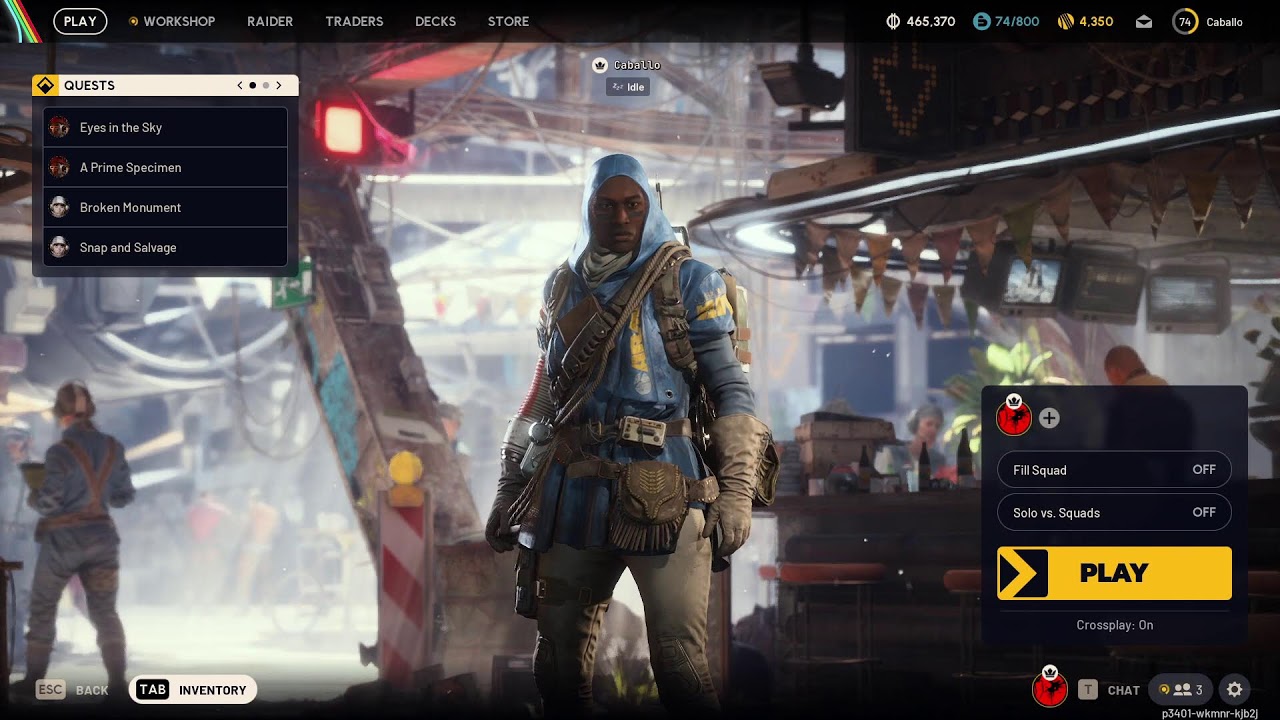Open the Snap and Salvage quest
Viewport: 1280px width, 720px height.
pyautogui.click(x=165, y=247)
